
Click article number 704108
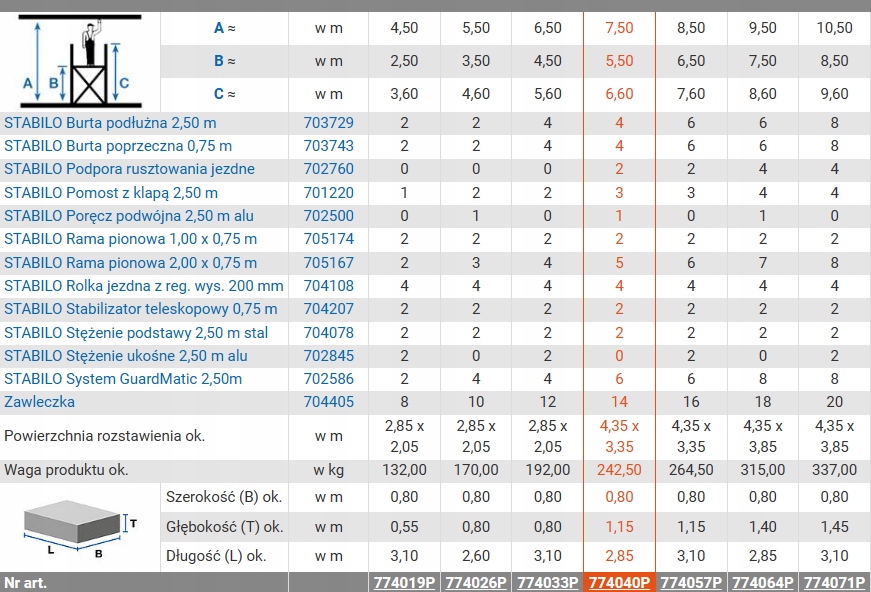[328, 285]
